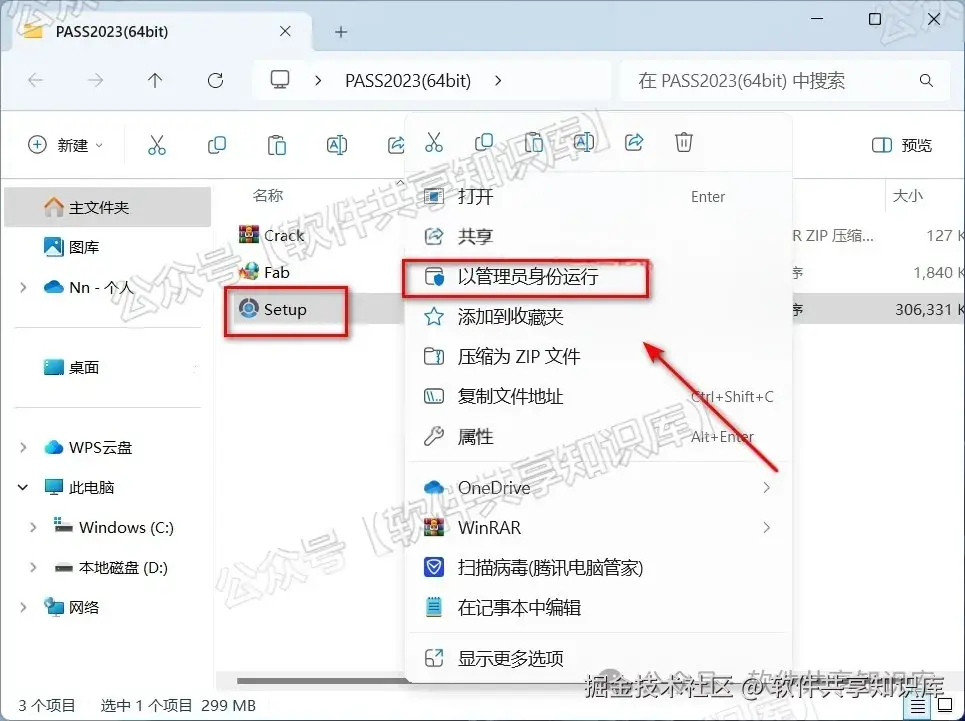965x721 pixels.
Task: Click the Share icon in the context menu toolbar
Action: (x=634, y=142)
